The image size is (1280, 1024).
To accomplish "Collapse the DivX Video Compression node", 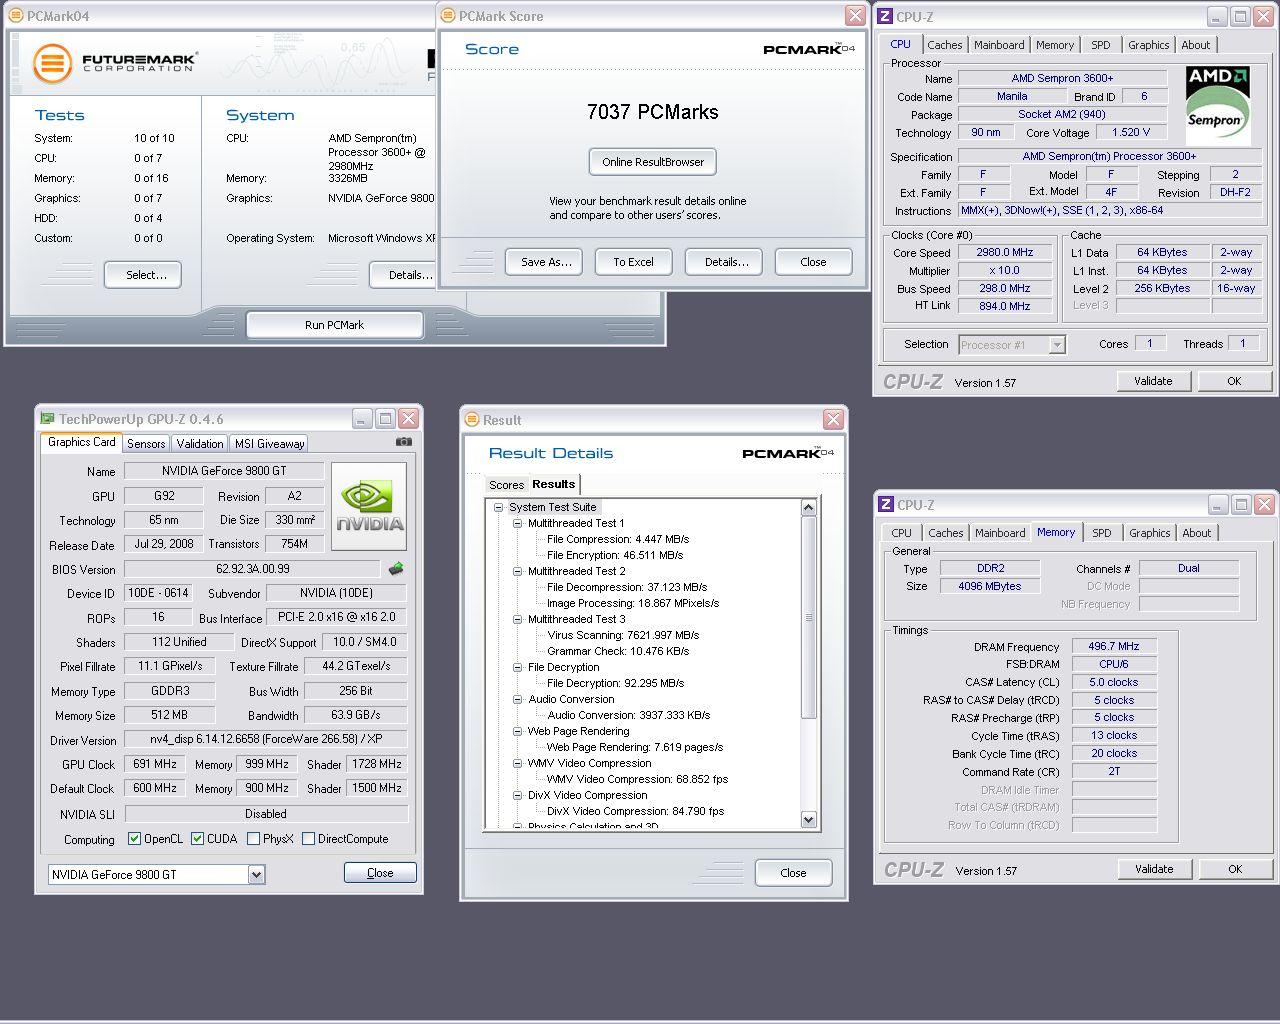I will (518, 795).
